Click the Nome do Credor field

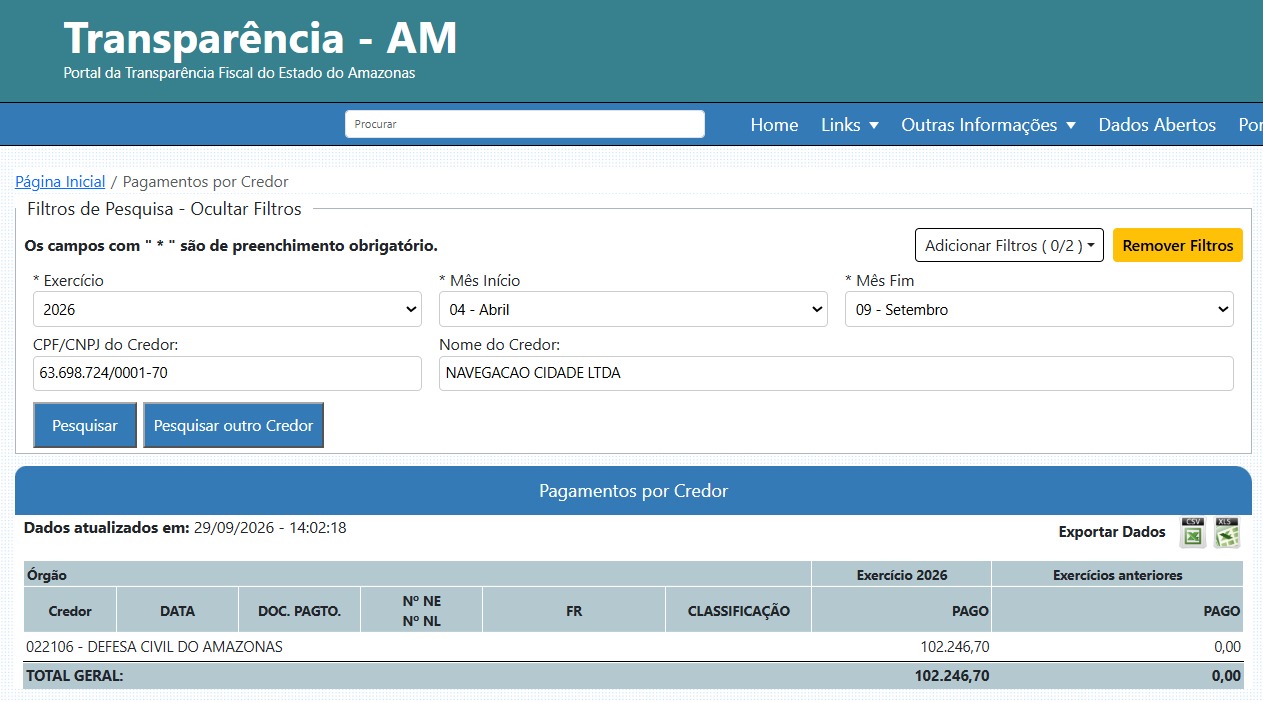(x=836, y=373)
